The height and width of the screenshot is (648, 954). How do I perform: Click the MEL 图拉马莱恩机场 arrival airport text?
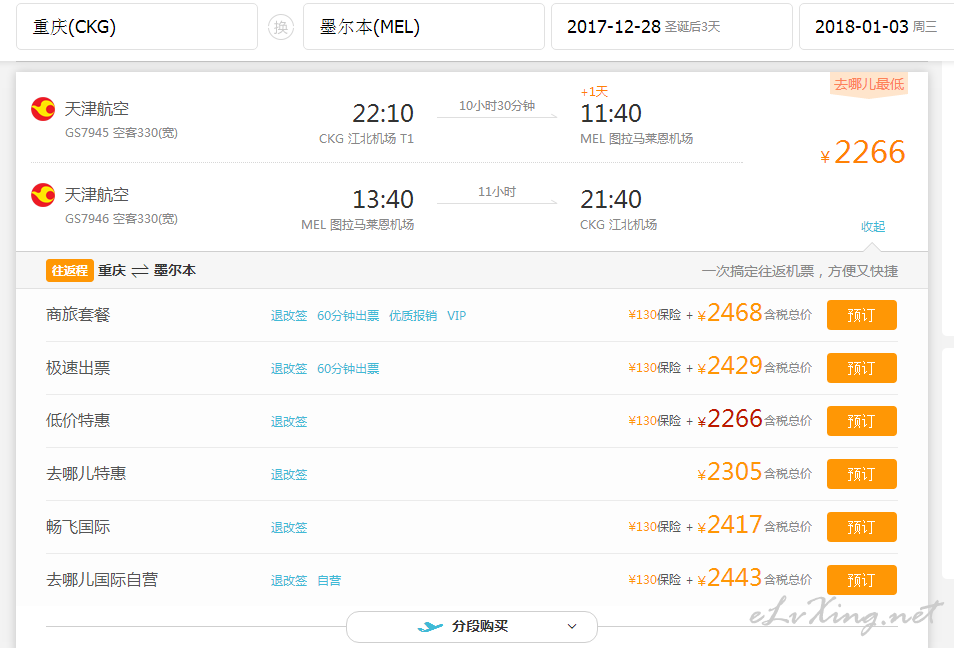[636, 139]
